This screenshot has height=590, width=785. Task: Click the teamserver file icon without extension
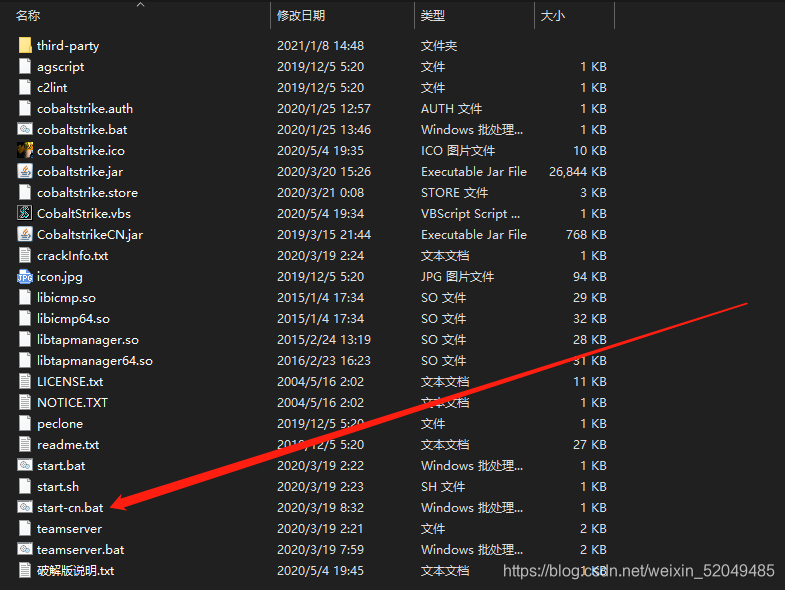[25, 528]
